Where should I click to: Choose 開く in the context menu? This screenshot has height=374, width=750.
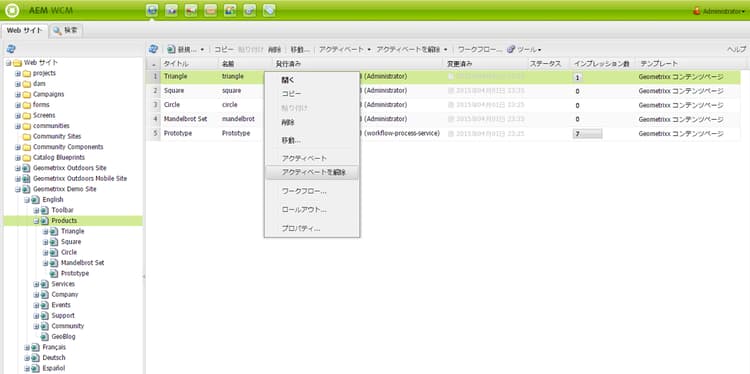click(x=311, y=80)
